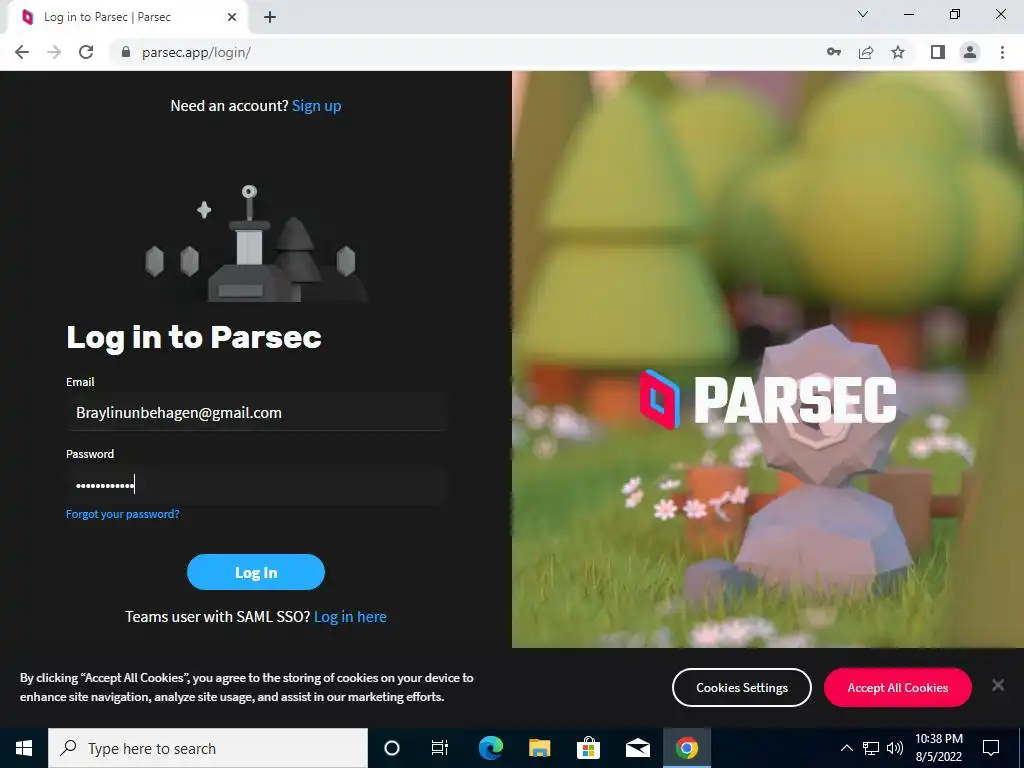Dismiss cookie banner with X
The width and height of the screenshot is (1024, 768).
997,685
